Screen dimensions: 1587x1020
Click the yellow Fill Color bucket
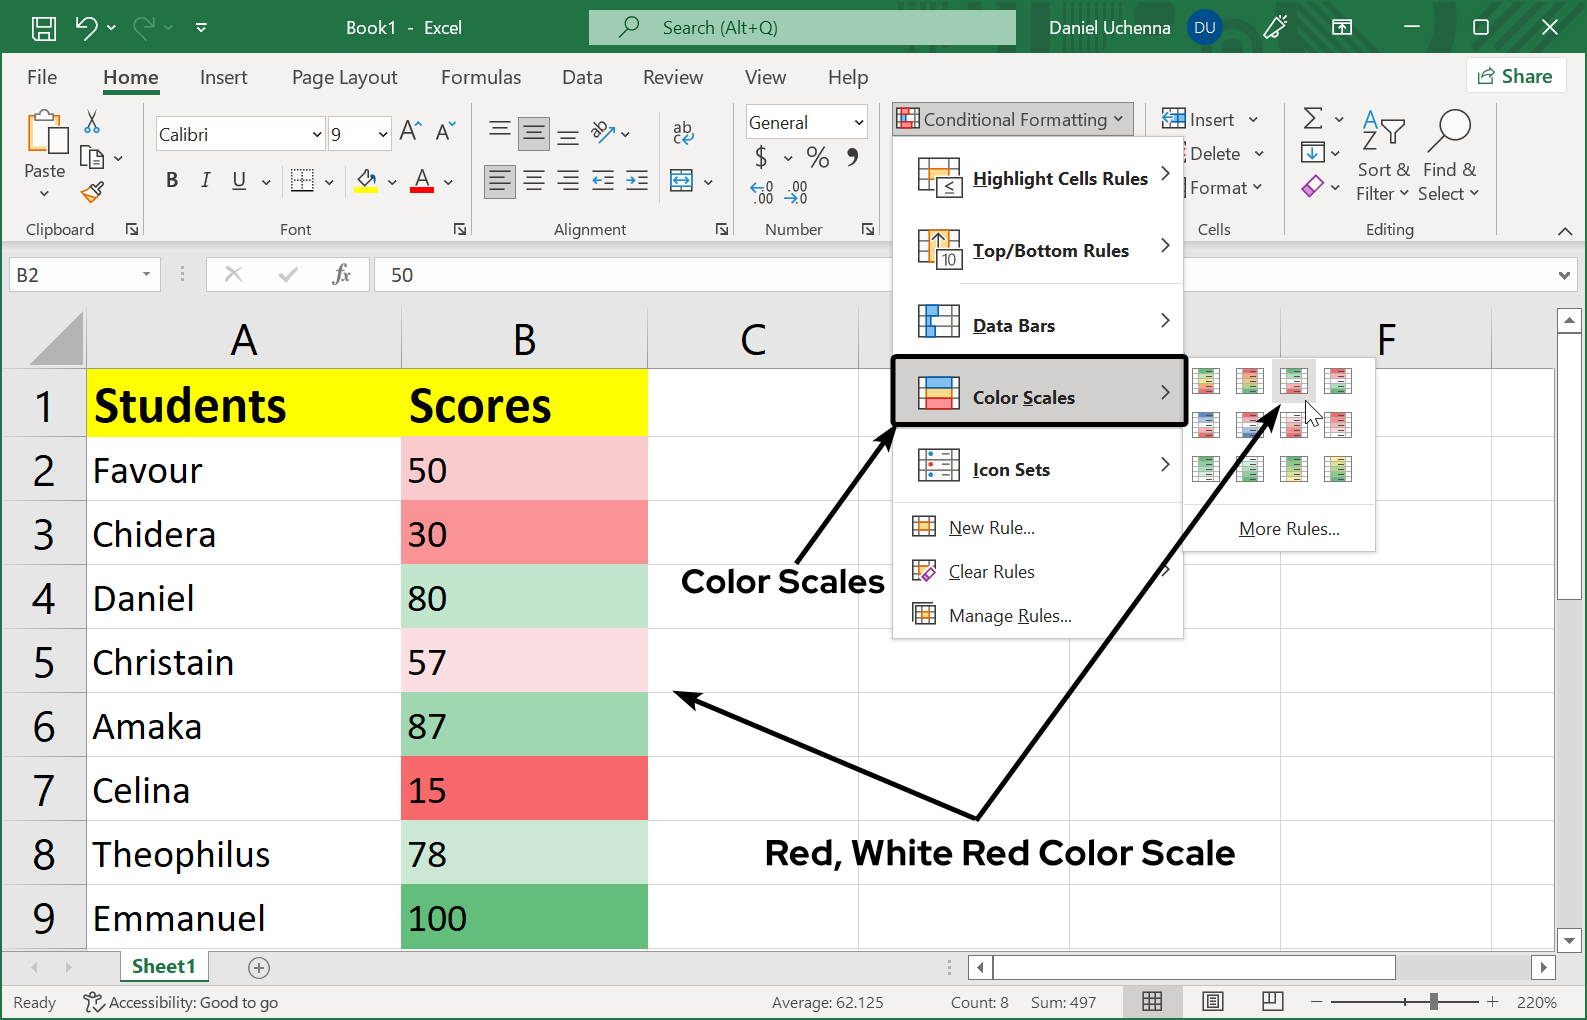[x=367, y=181]
